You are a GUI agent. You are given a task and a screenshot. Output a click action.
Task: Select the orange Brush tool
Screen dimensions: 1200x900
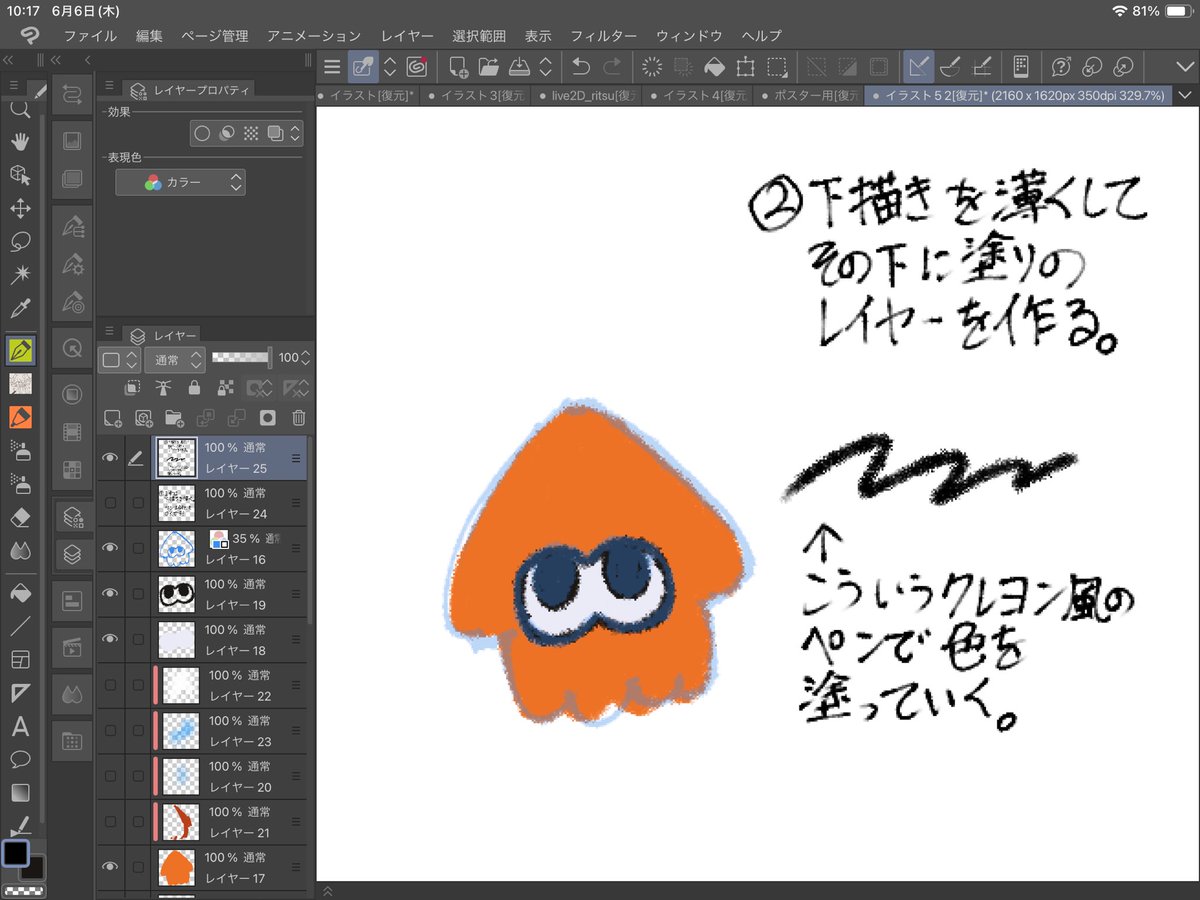tap(20, 416)
